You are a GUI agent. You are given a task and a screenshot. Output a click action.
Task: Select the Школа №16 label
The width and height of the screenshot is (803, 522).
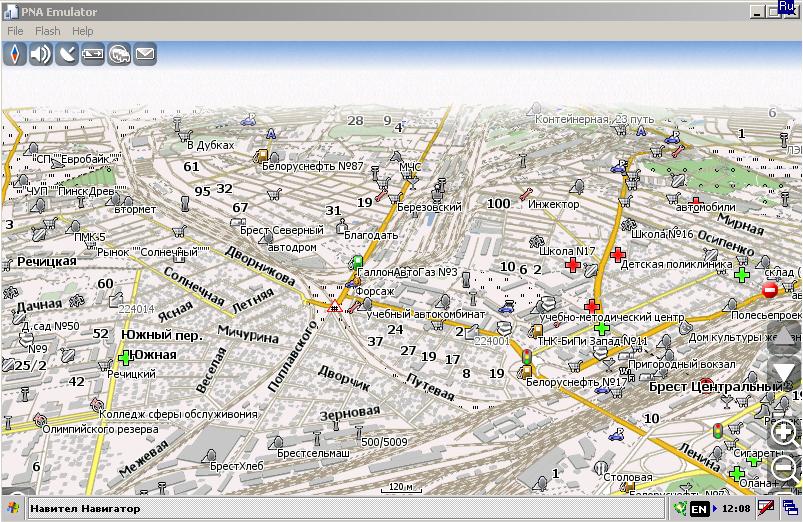[662, 234]
